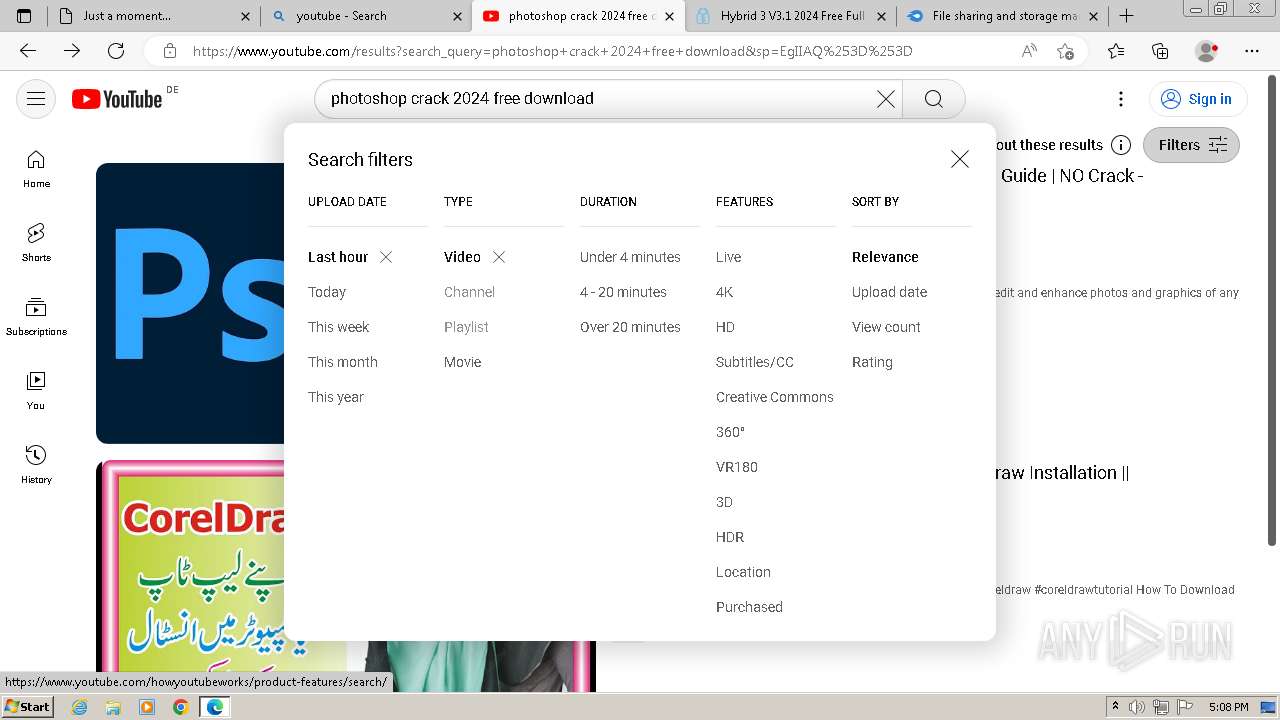Remove the Video type filter
The width and height of the screenshot is (1280, 720).
(499, 257)
